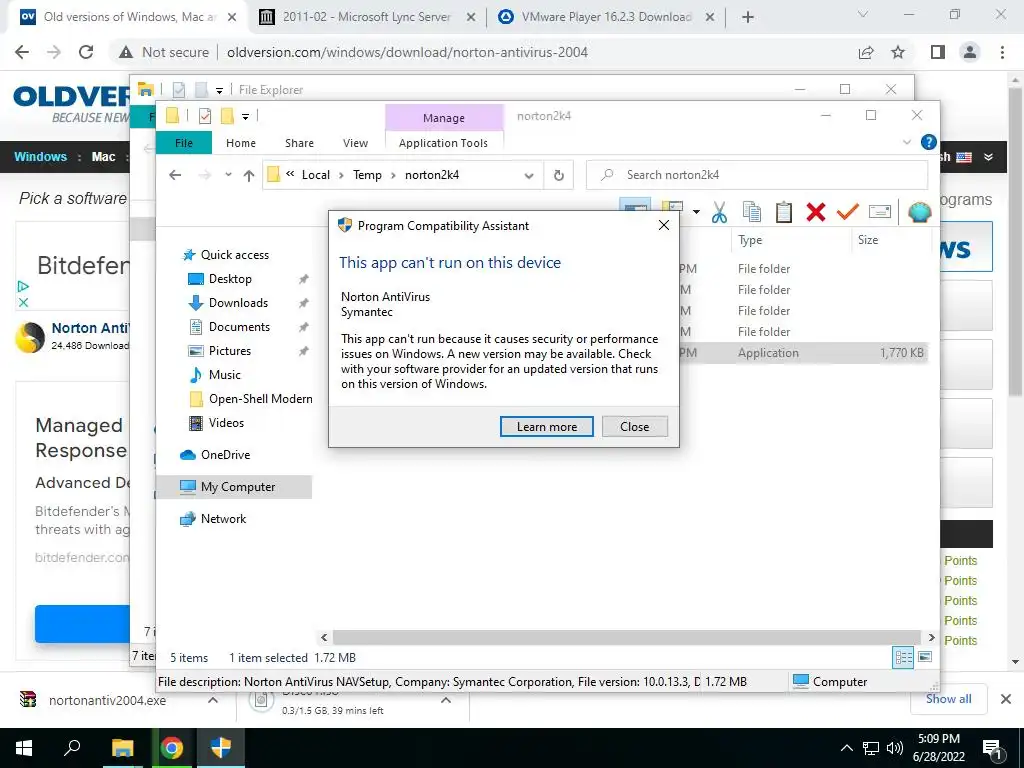Click the orange checkmark Properties icon
This screenshot has width=1024, height=768.
(x=847, y=212)
